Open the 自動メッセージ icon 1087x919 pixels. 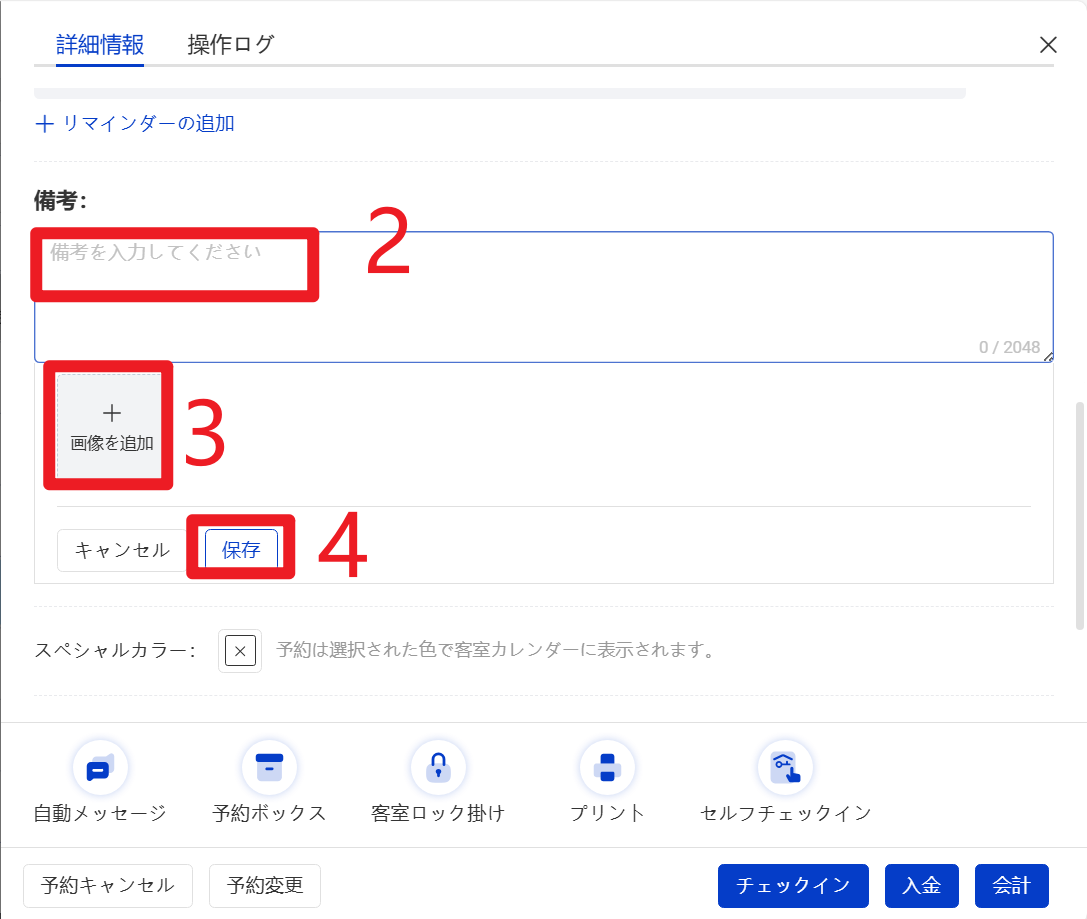point(100,768)
